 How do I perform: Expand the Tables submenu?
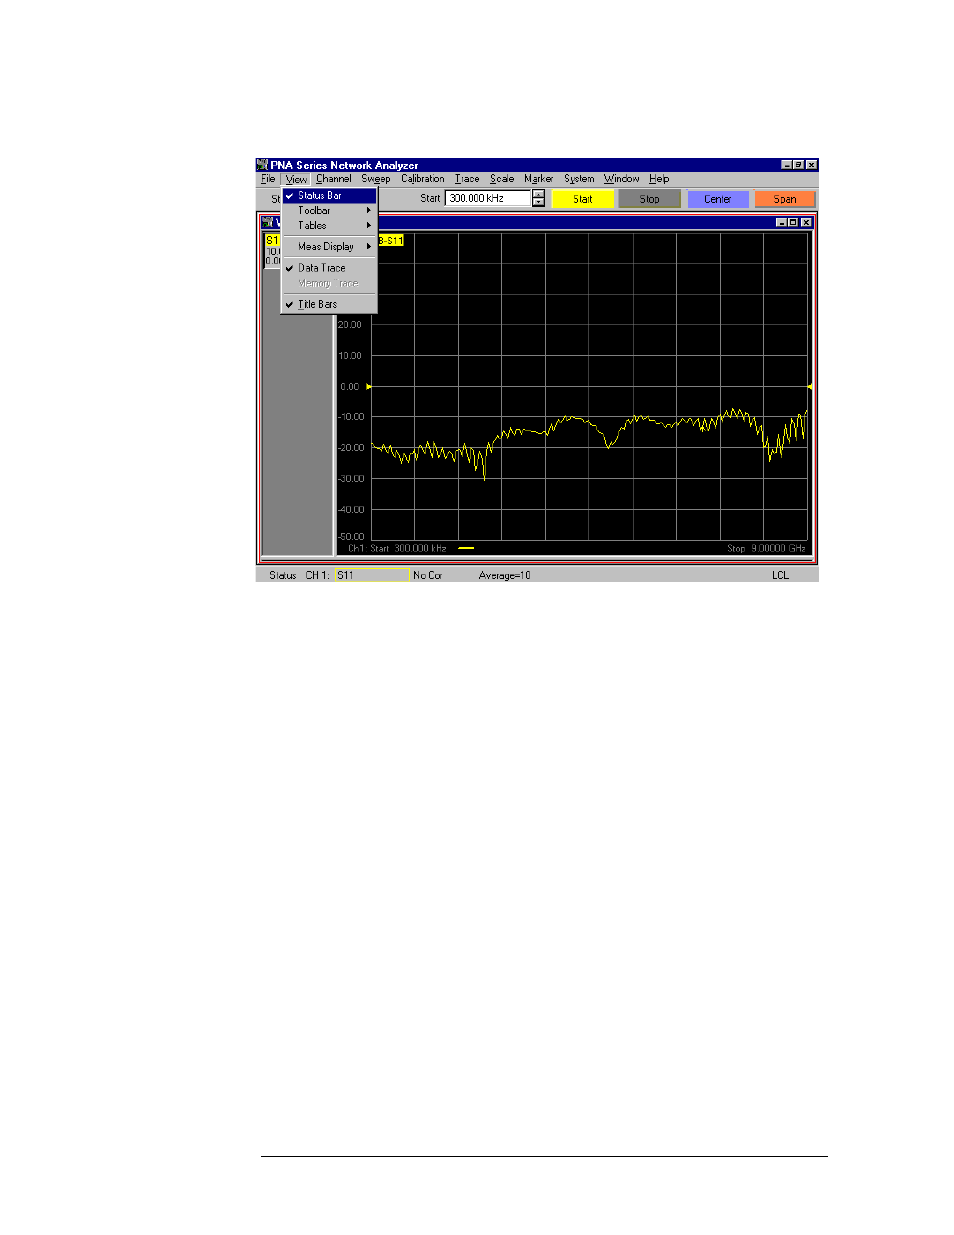click(329, 226)
